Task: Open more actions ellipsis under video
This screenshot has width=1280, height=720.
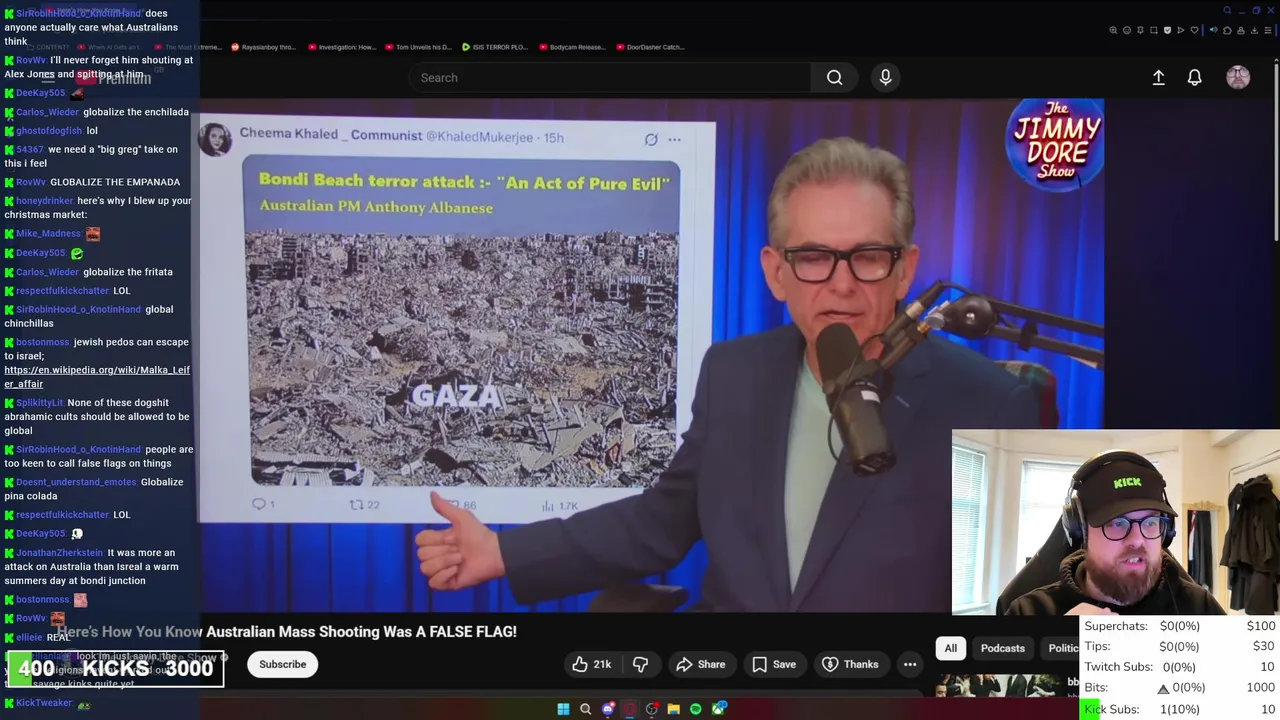Action: point(909,664)
